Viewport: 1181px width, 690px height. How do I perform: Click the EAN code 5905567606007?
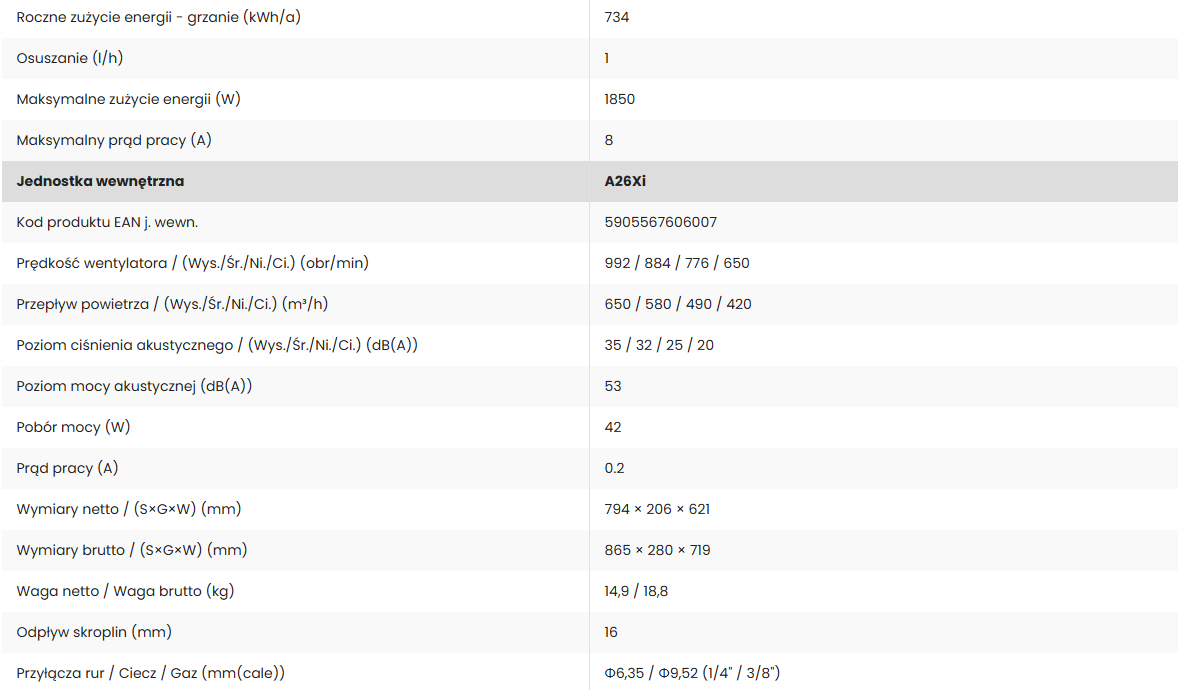click(660, 222)
